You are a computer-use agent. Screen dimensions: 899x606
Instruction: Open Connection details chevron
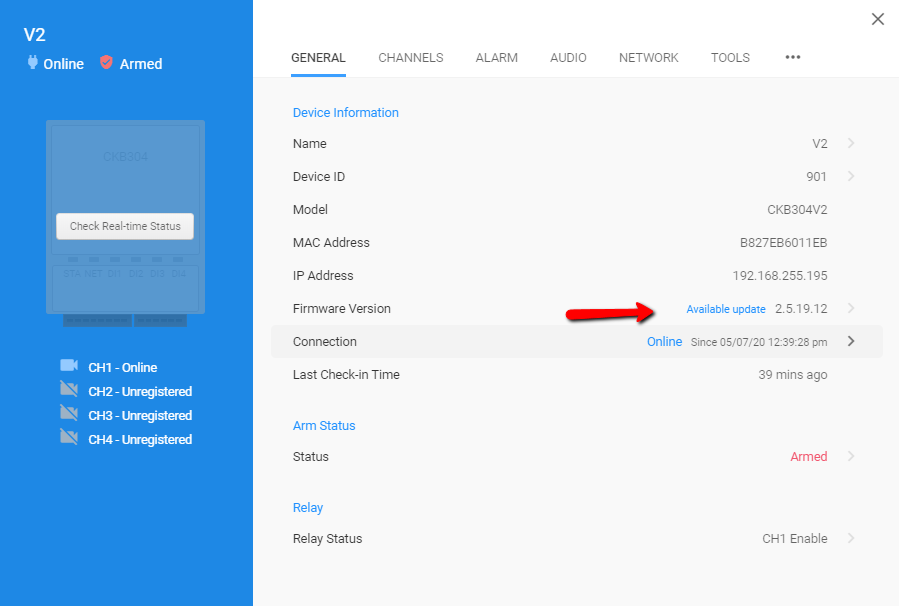pyautogui.click(x=851, y=341)
